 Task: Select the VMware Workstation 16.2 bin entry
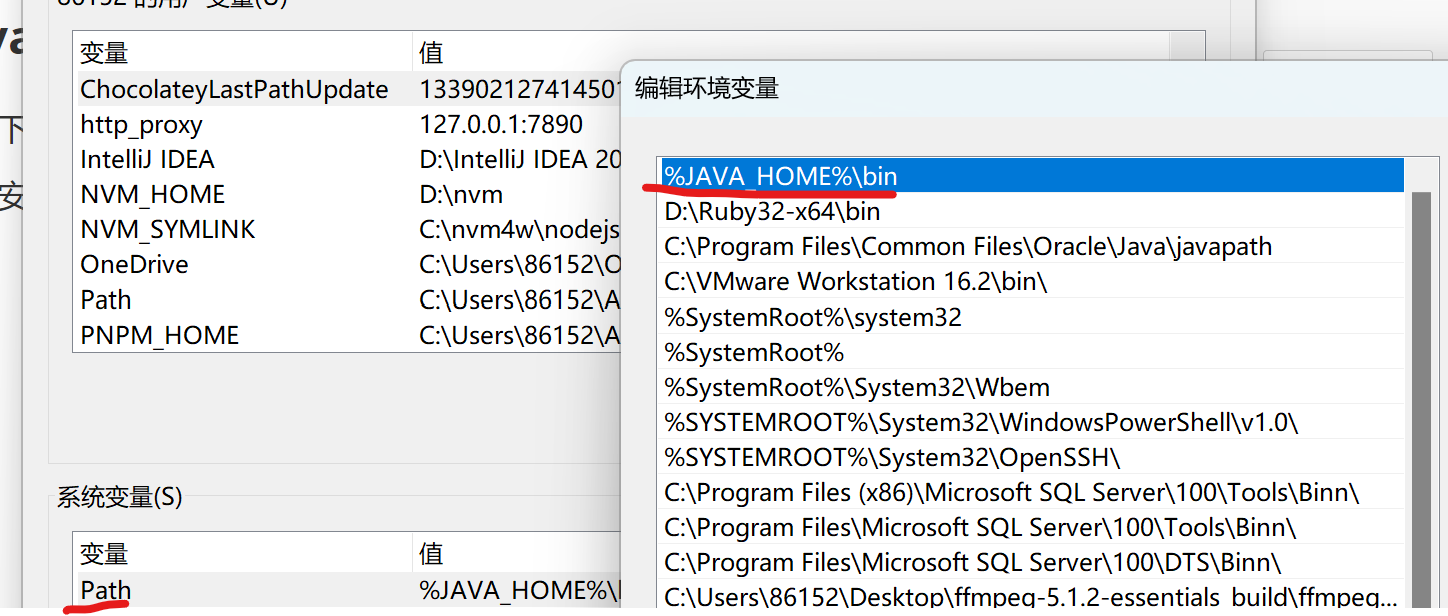click(855, 282)
